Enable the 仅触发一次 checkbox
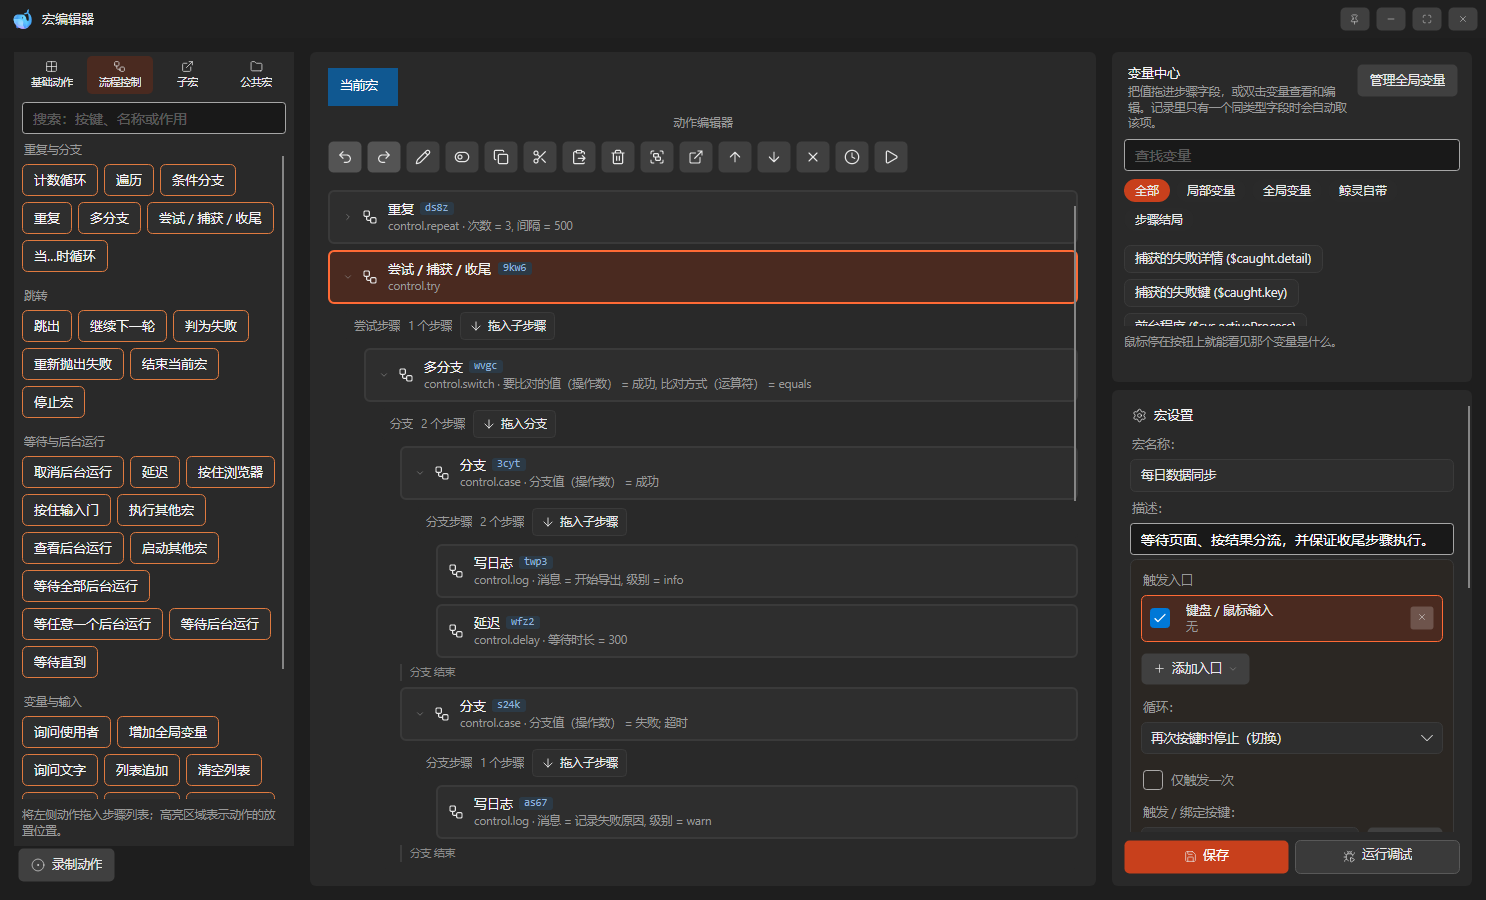This screenshot has height=900, width=1486. click(x=1153, y=780)
